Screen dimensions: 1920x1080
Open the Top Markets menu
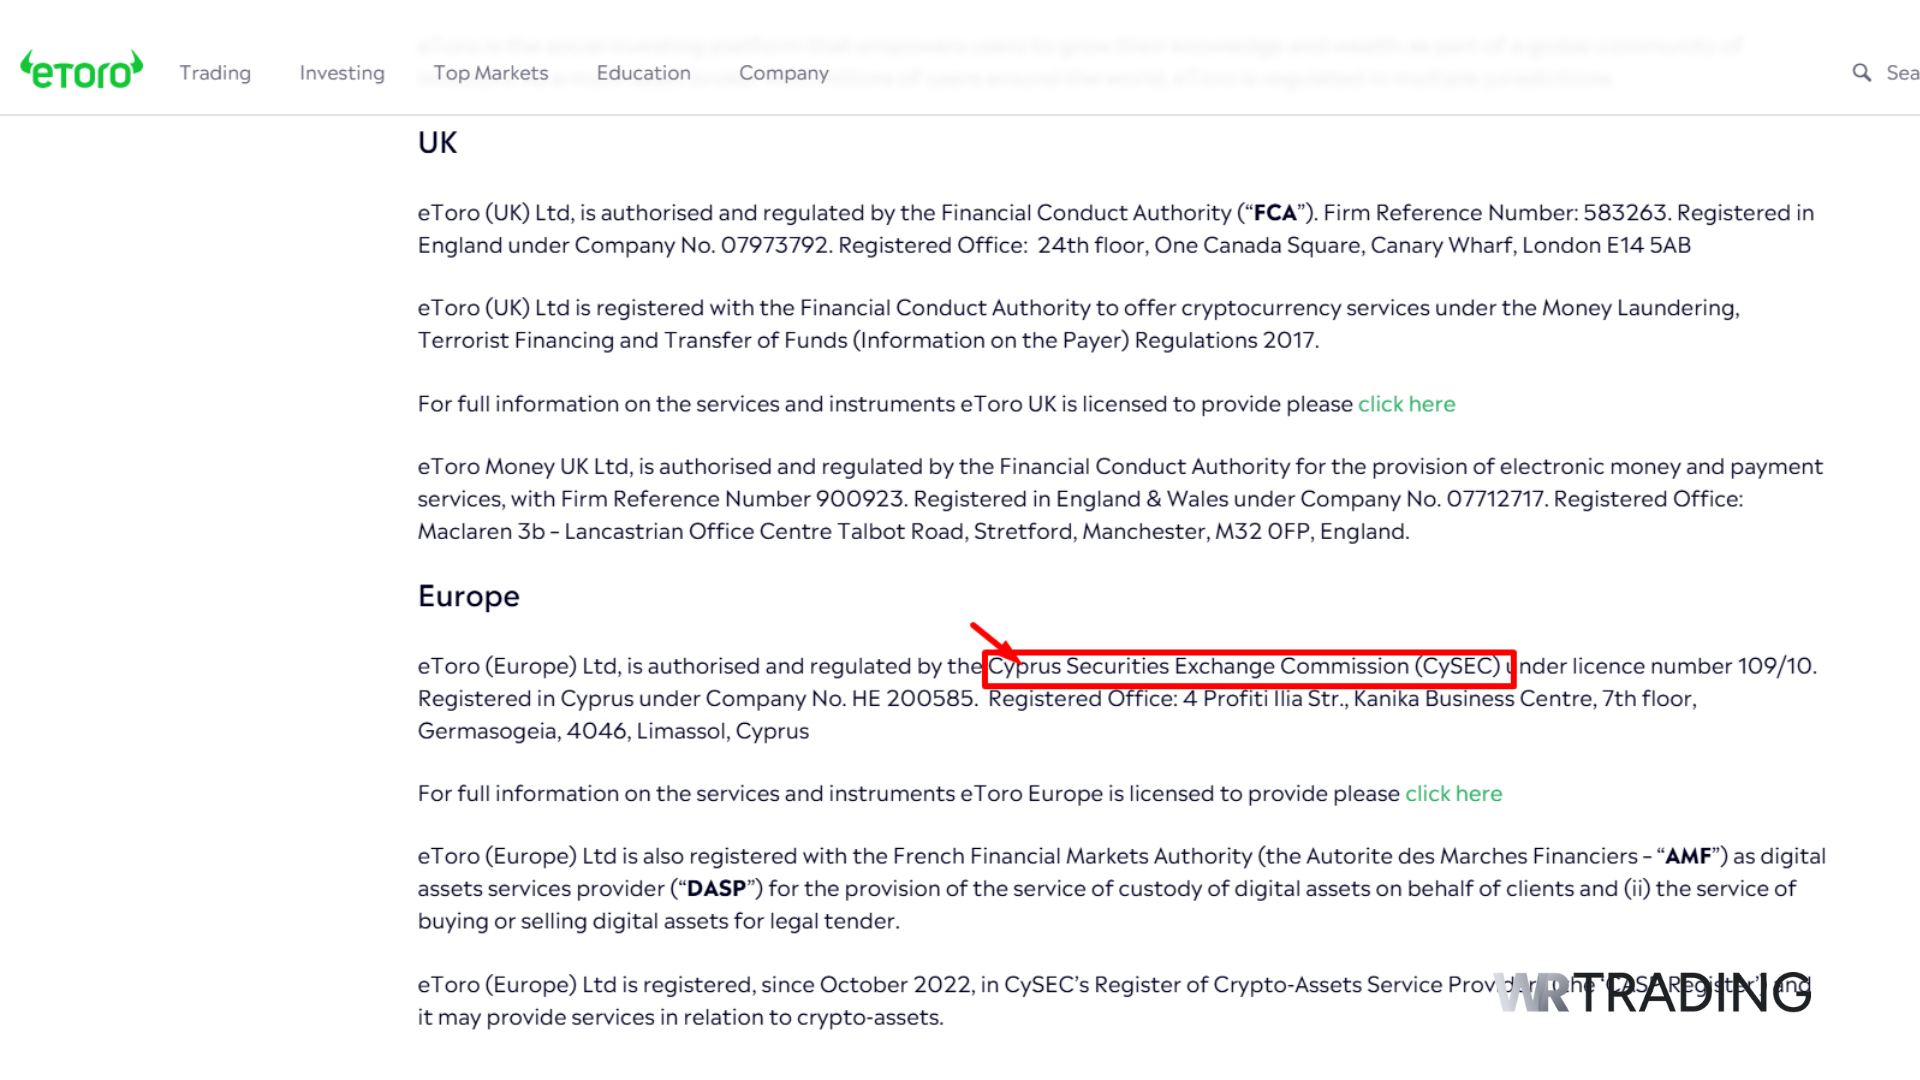coord(491,73)
